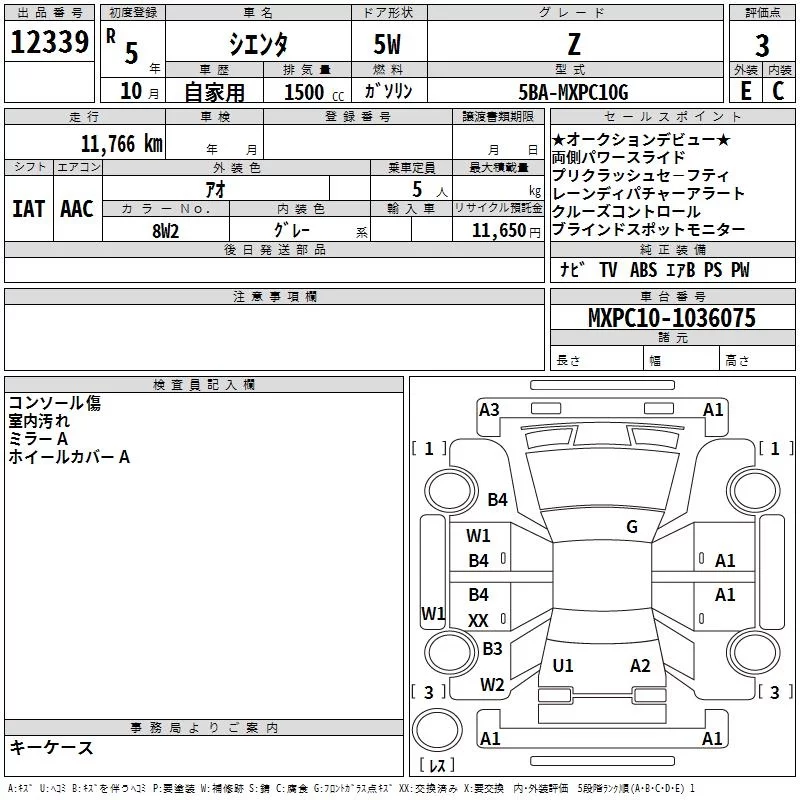Screen dimensions: 800x800
Task: Select the 純正装備 header
Action: [x=673, y=249]
